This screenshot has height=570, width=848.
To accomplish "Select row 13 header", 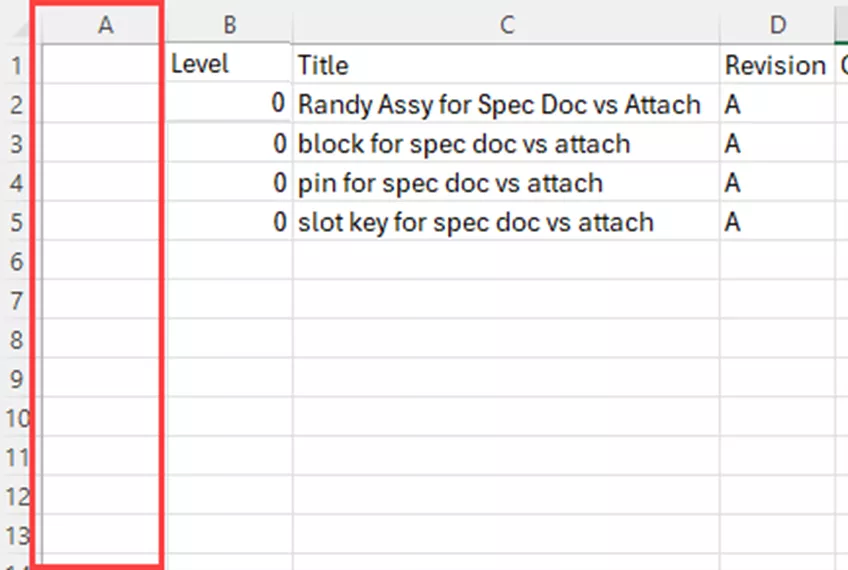I will pos(17,535).
